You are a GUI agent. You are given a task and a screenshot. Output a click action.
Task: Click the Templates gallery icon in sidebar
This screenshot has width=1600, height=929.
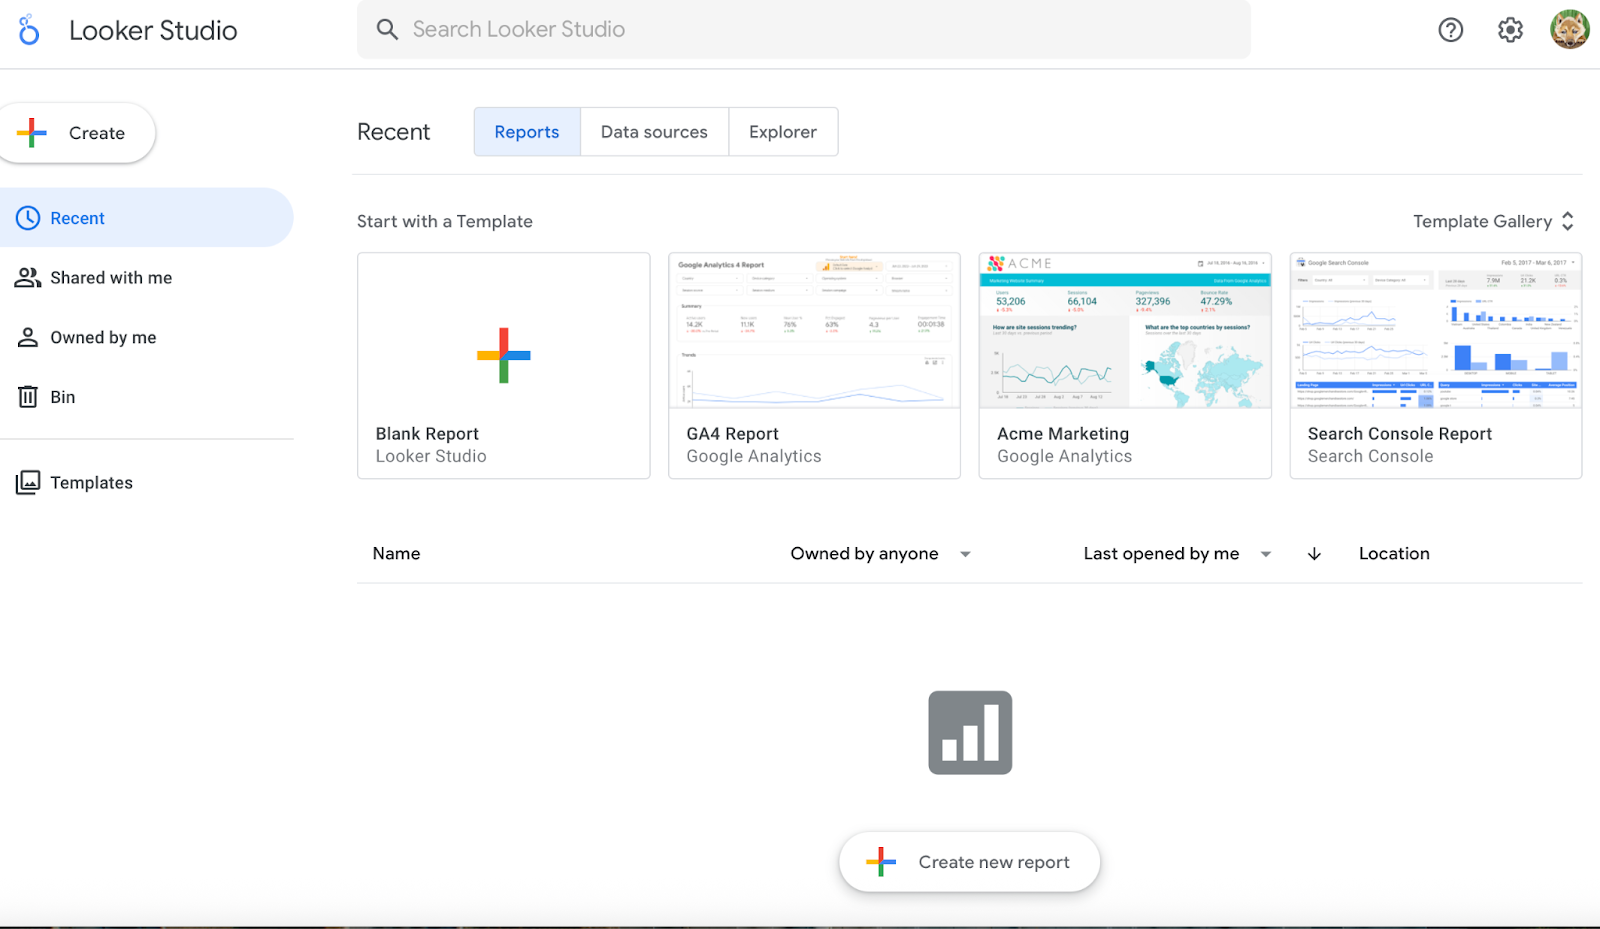coord(28,483)
